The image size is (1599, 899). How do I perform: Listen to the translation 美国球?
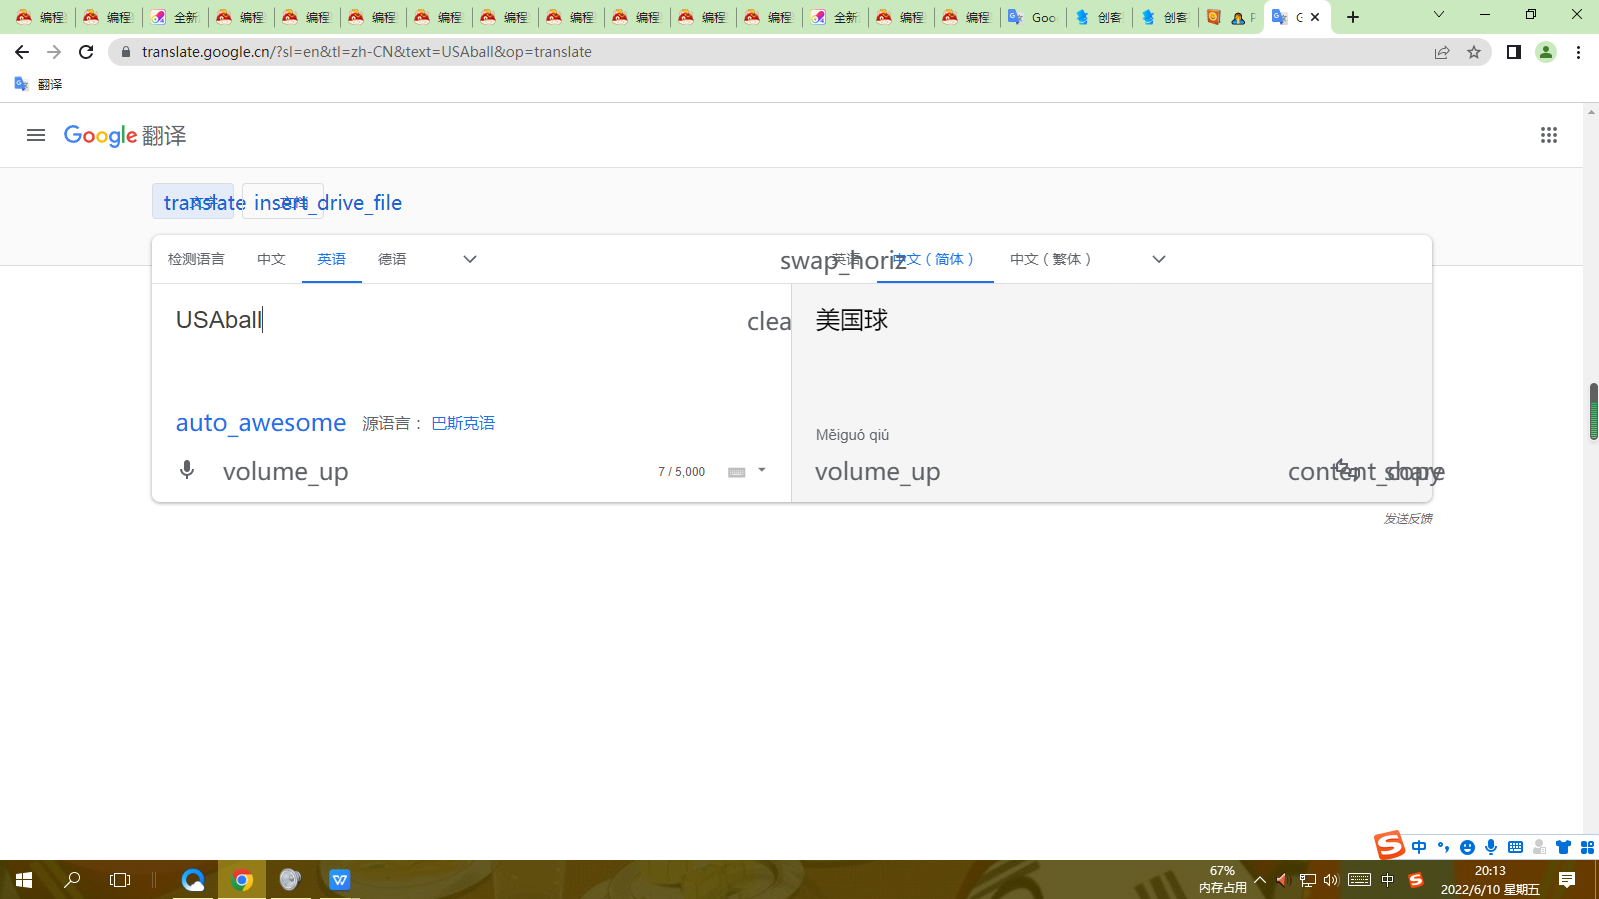(877, 471)
